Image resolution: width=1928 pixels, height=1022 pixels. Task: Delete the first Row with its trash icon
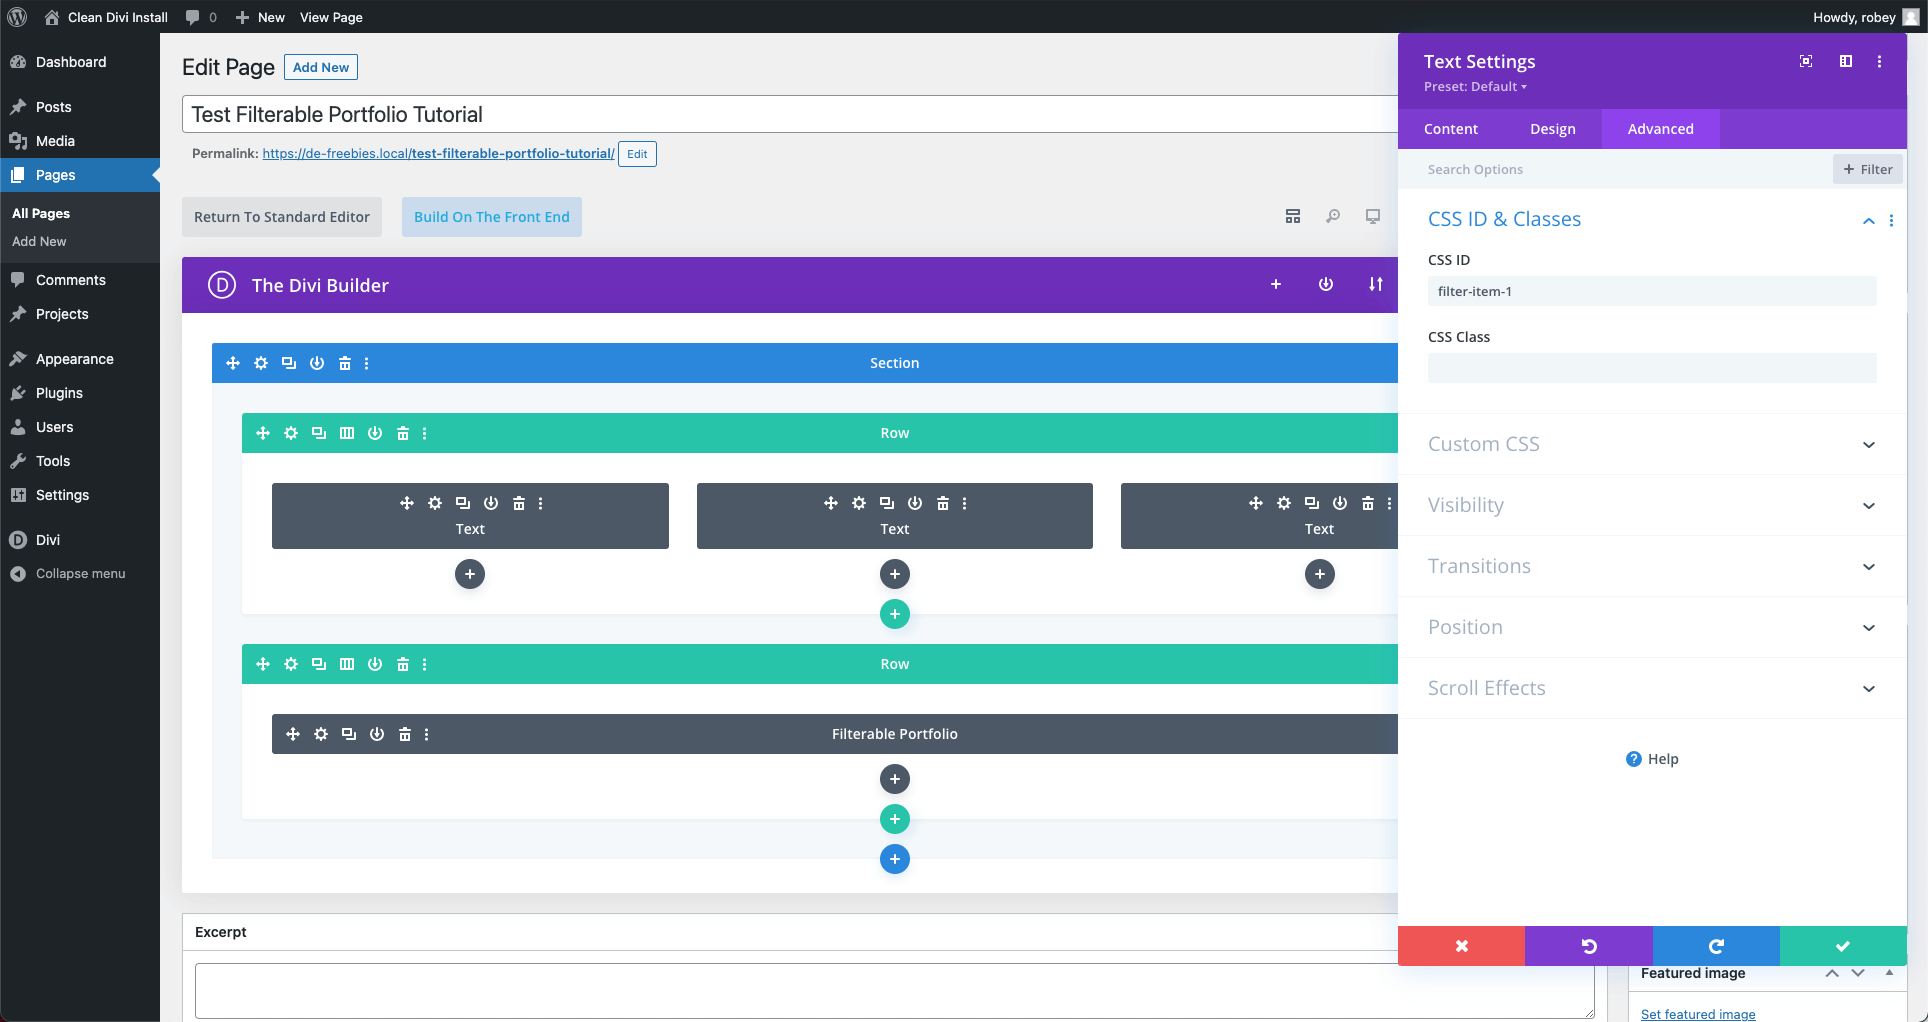tap(403, 433)
